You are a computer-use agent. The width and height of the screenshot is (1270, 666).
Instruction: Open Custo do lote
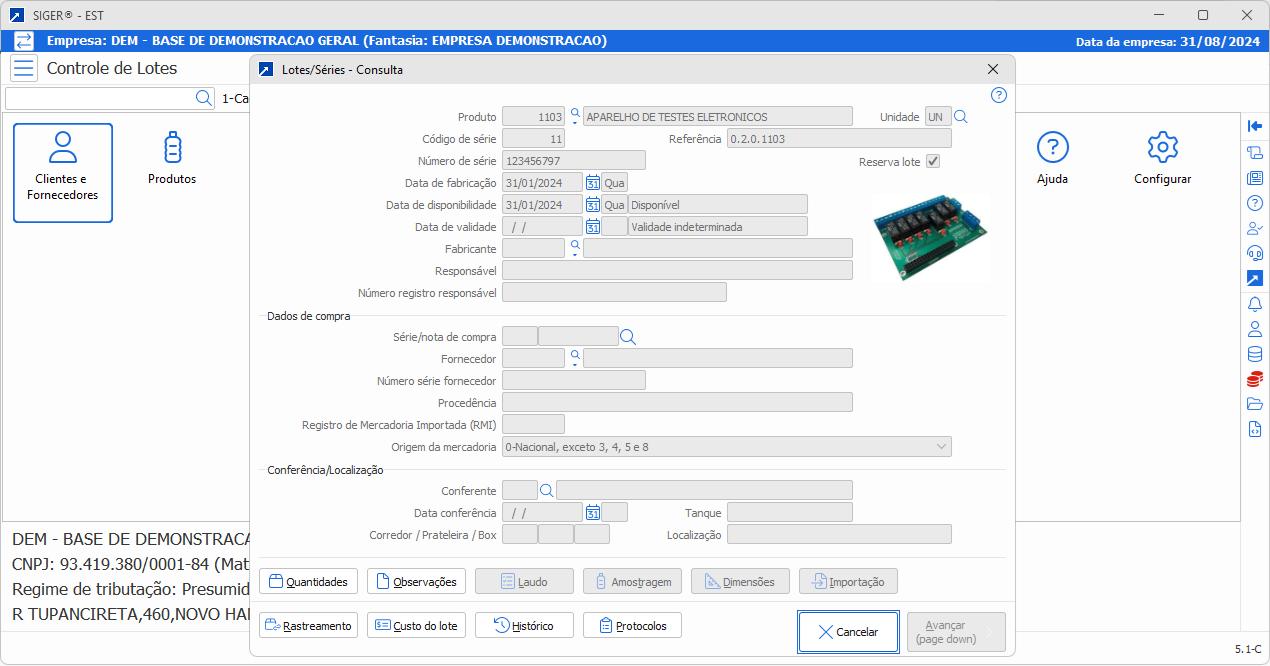(416, 625)
